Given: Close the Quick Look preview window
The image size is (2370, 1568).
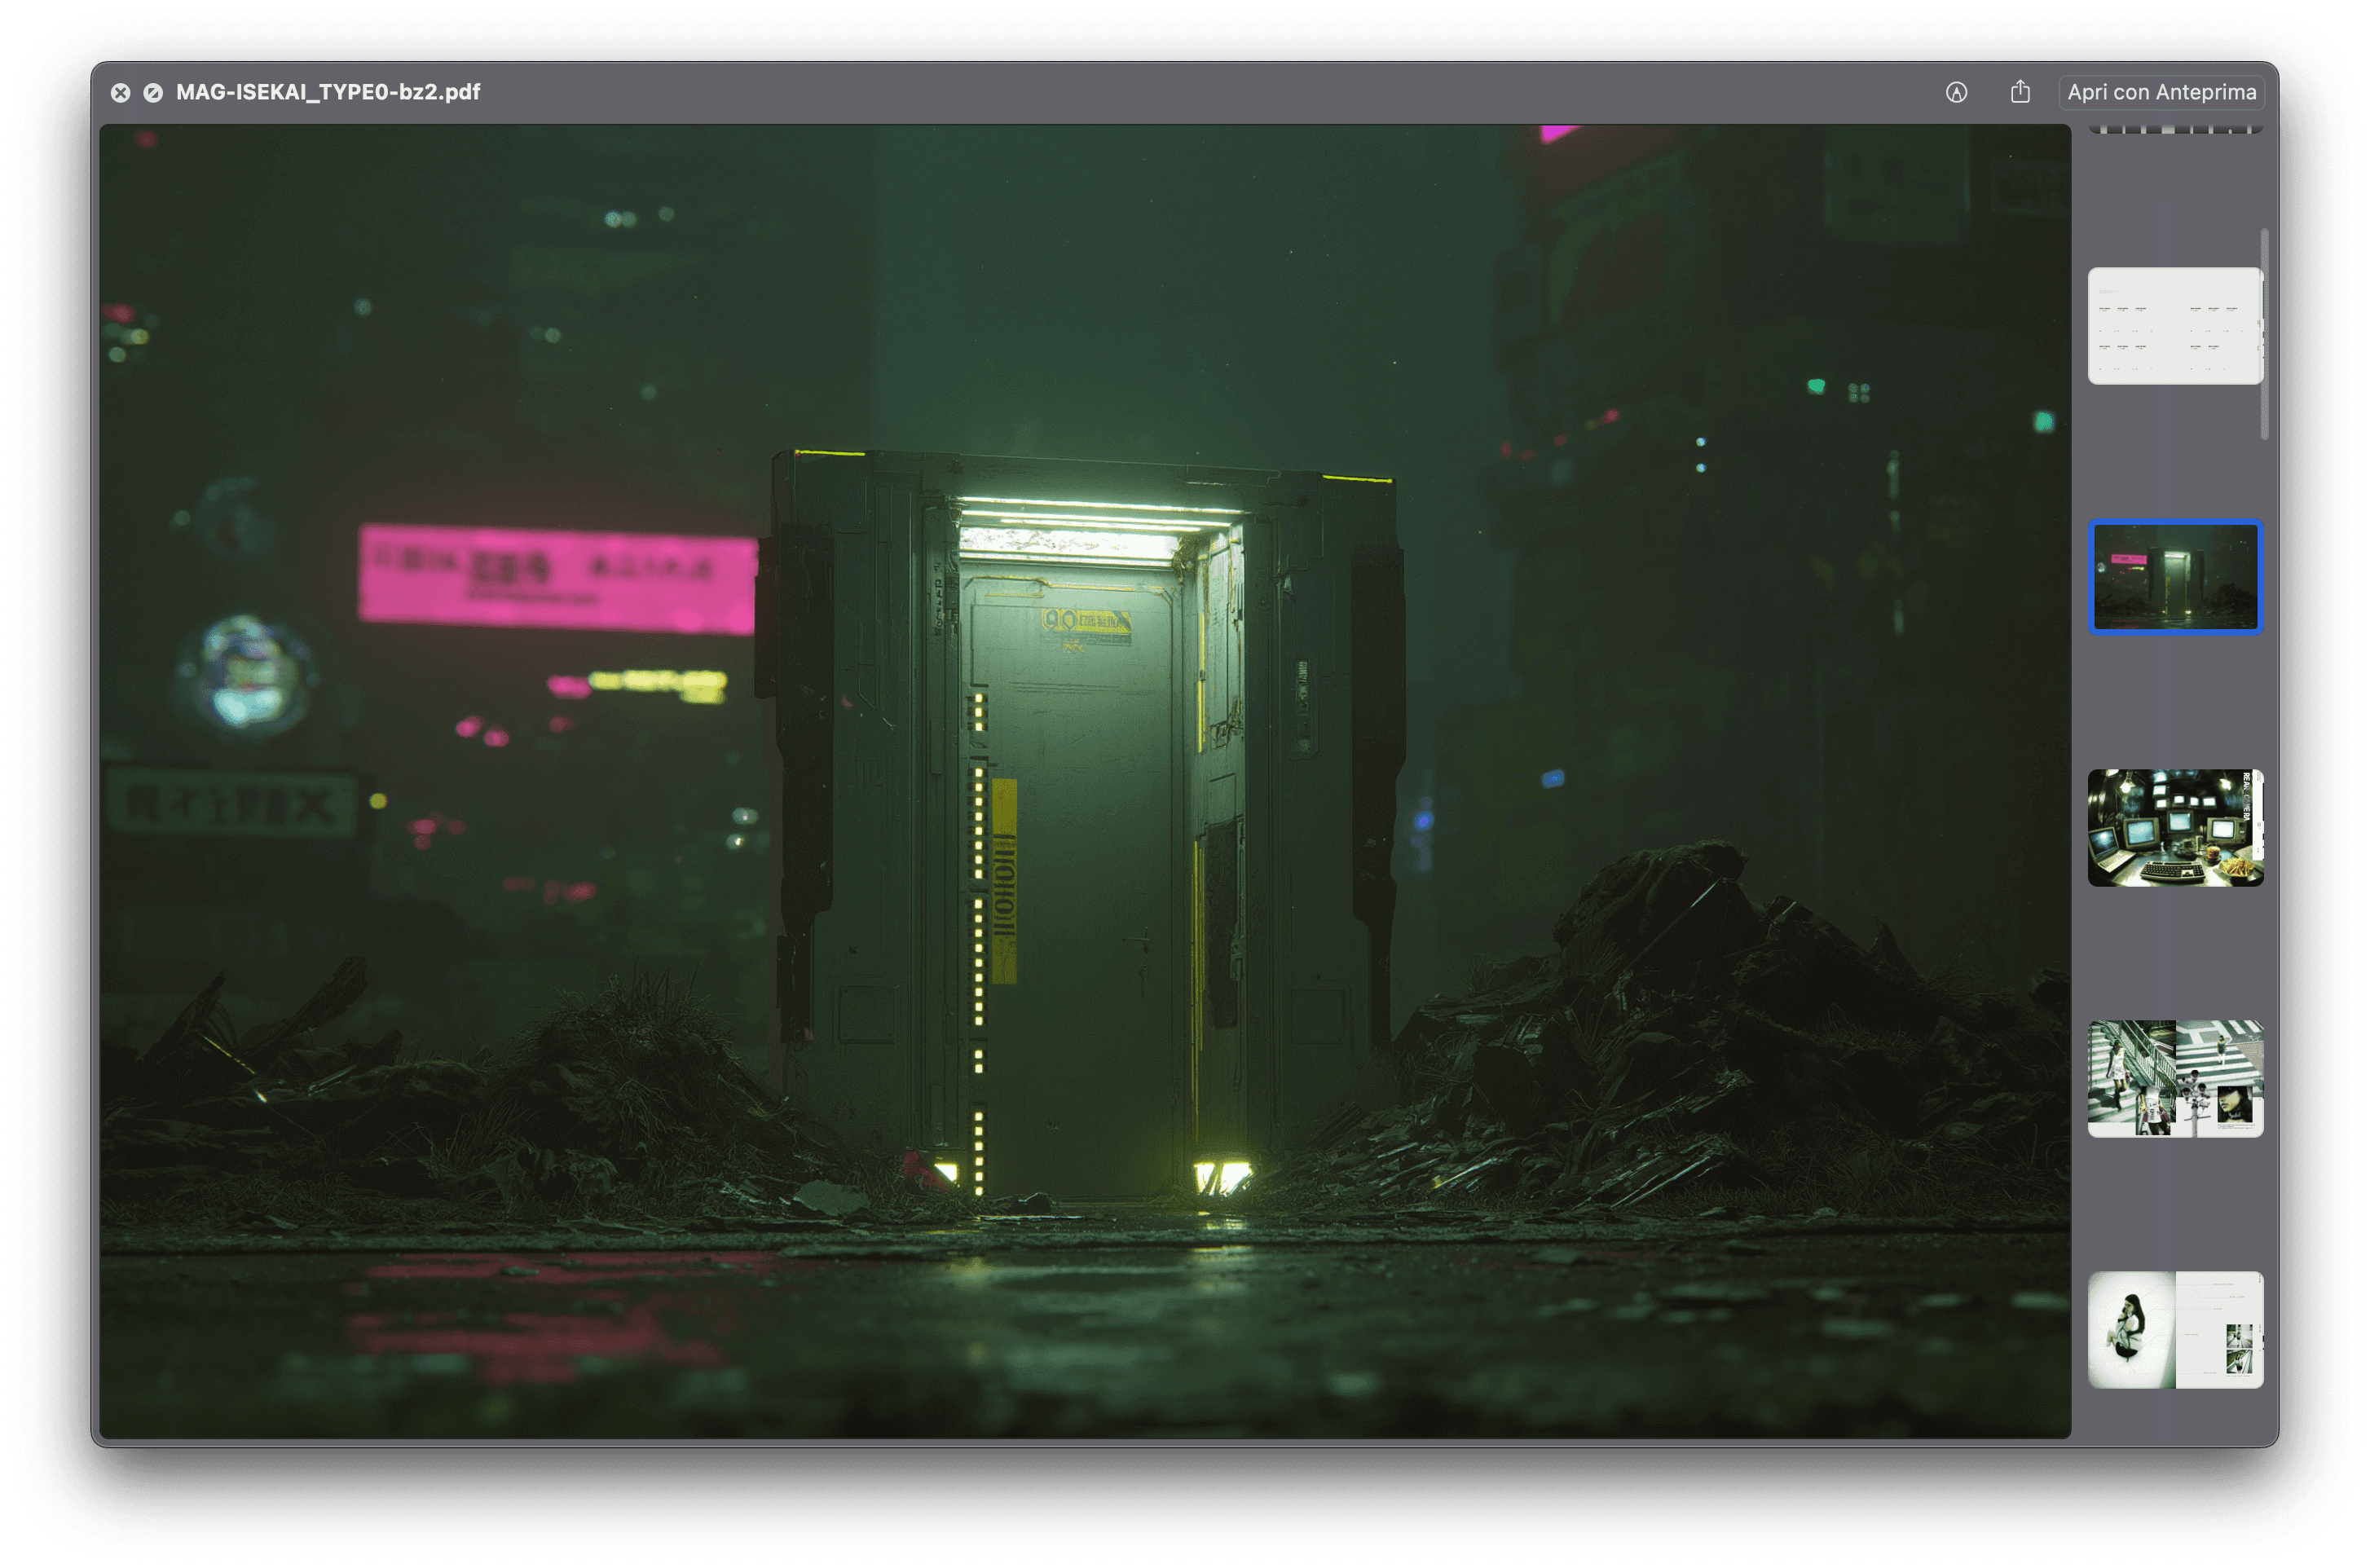Looking at the screenshot, I should point(120,92).
